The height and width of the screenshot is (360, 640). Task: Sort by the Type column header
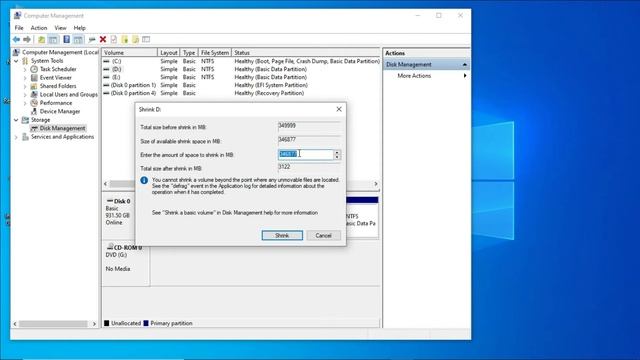tap(189, 53)
